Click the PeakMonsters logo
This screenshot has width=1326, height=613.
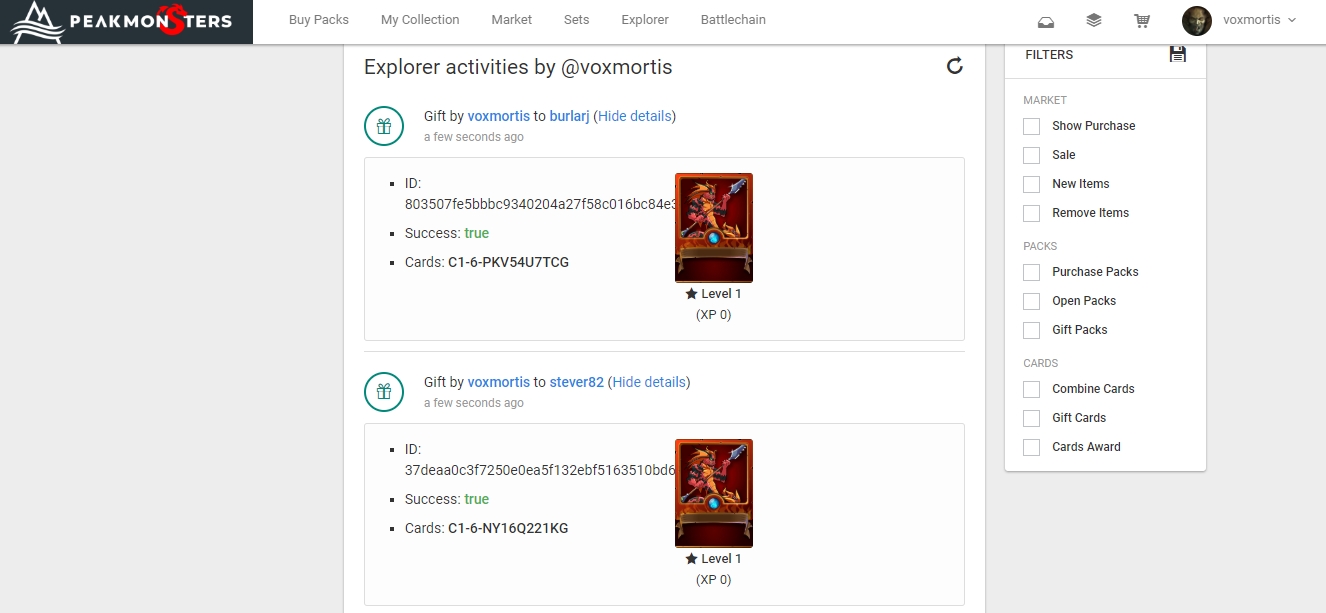126,21
